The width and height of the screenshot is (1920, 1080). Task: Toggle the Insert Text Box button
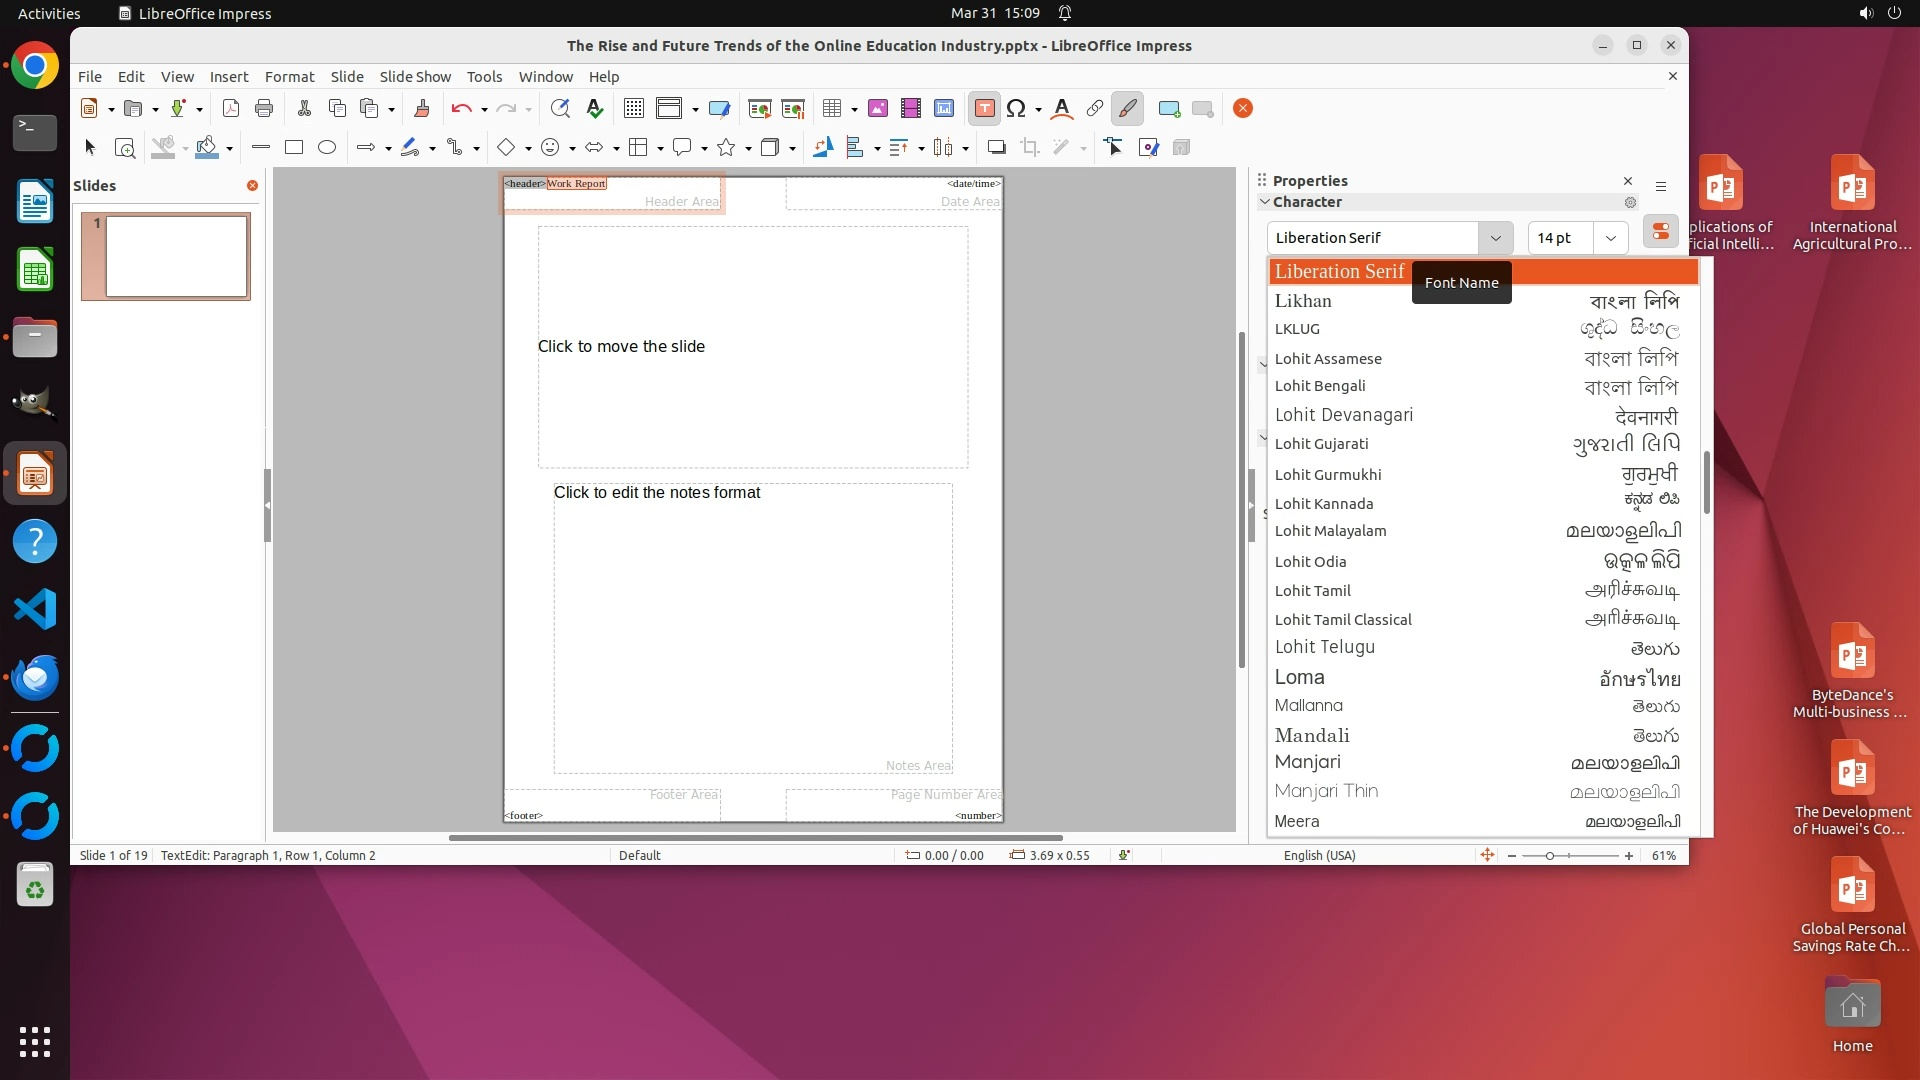click(x=984, y=109)
